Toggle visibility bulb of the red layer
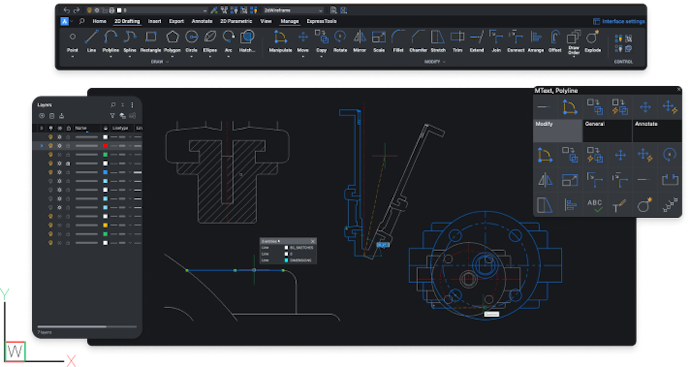The image size is (690, 367). pyautogui.click(x=50, y=146)
